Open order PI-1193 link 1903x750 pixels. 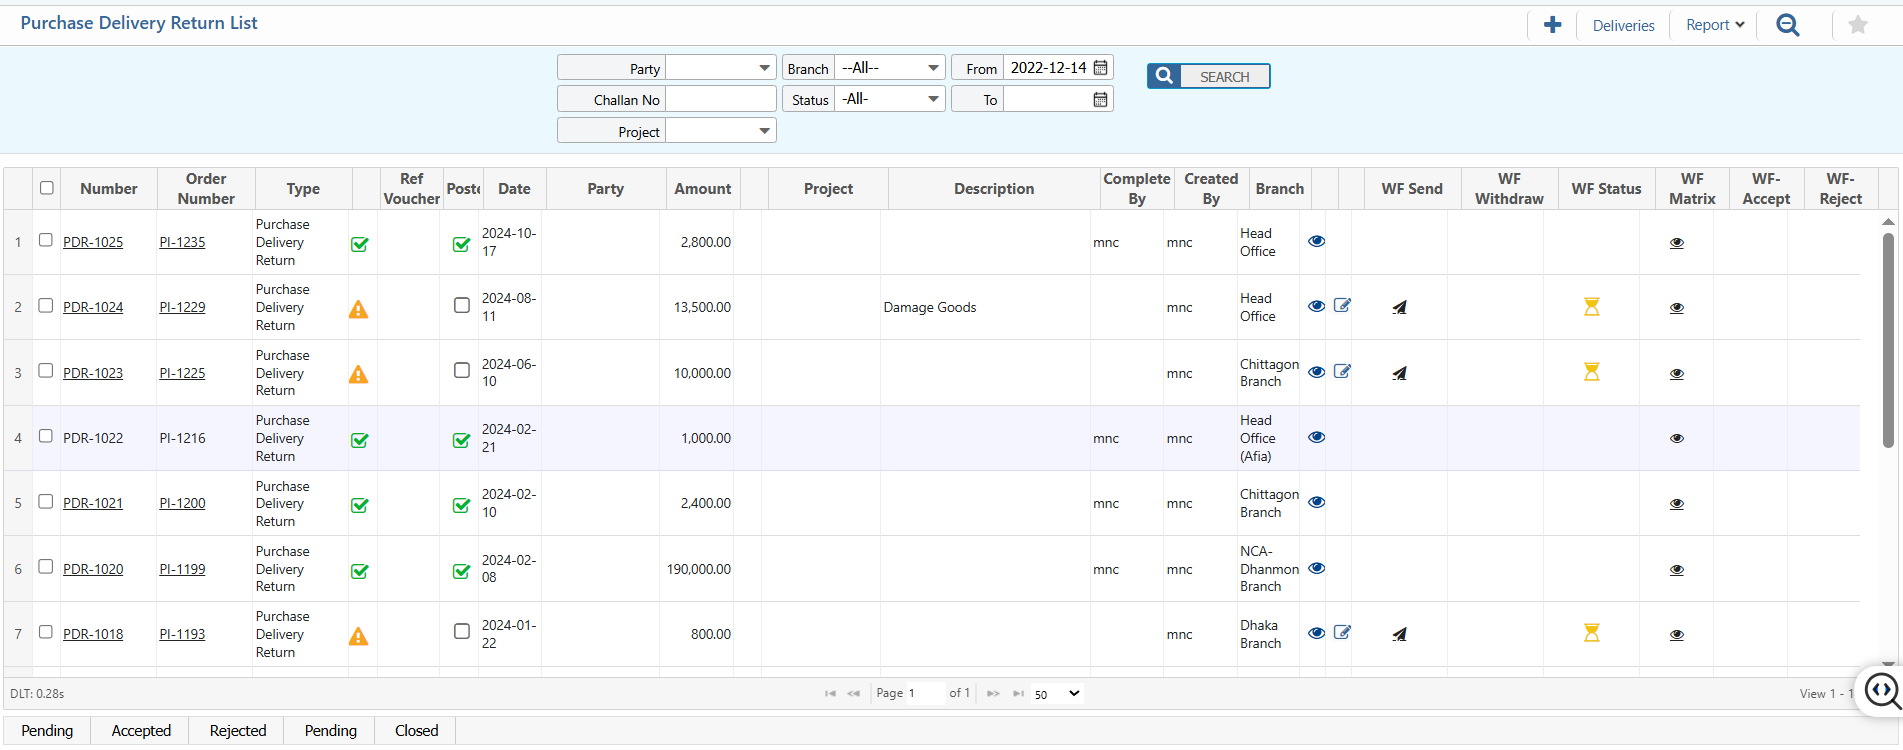point(182,634)
